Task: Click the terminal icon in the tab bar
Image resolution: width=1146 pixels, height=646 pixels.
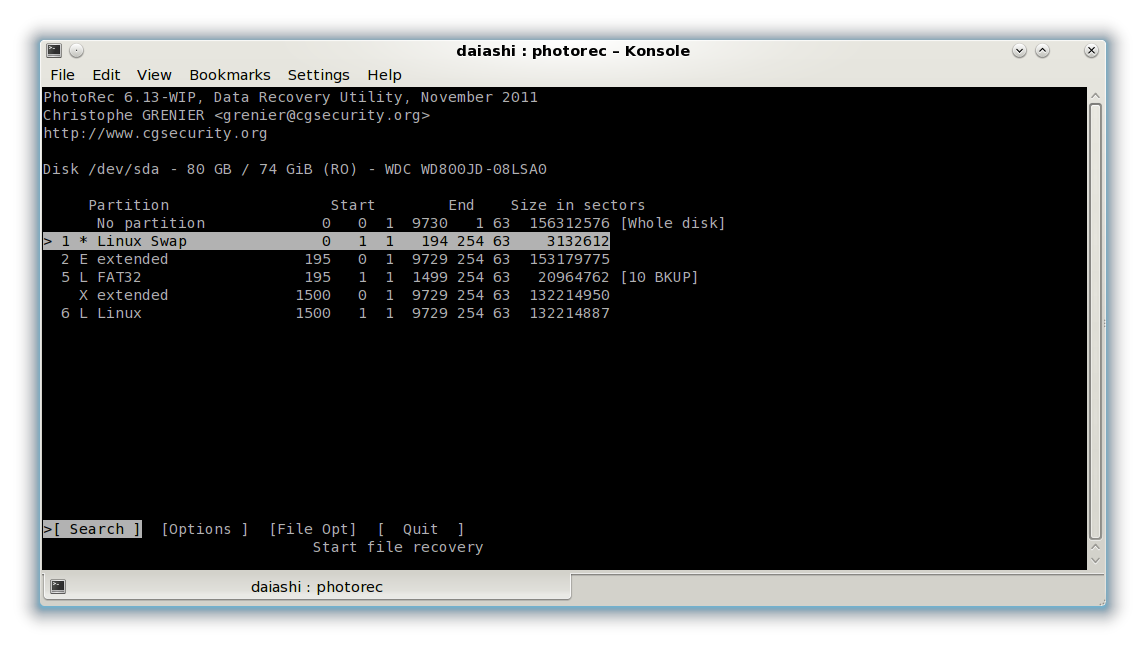Action: tap(58, 587)
